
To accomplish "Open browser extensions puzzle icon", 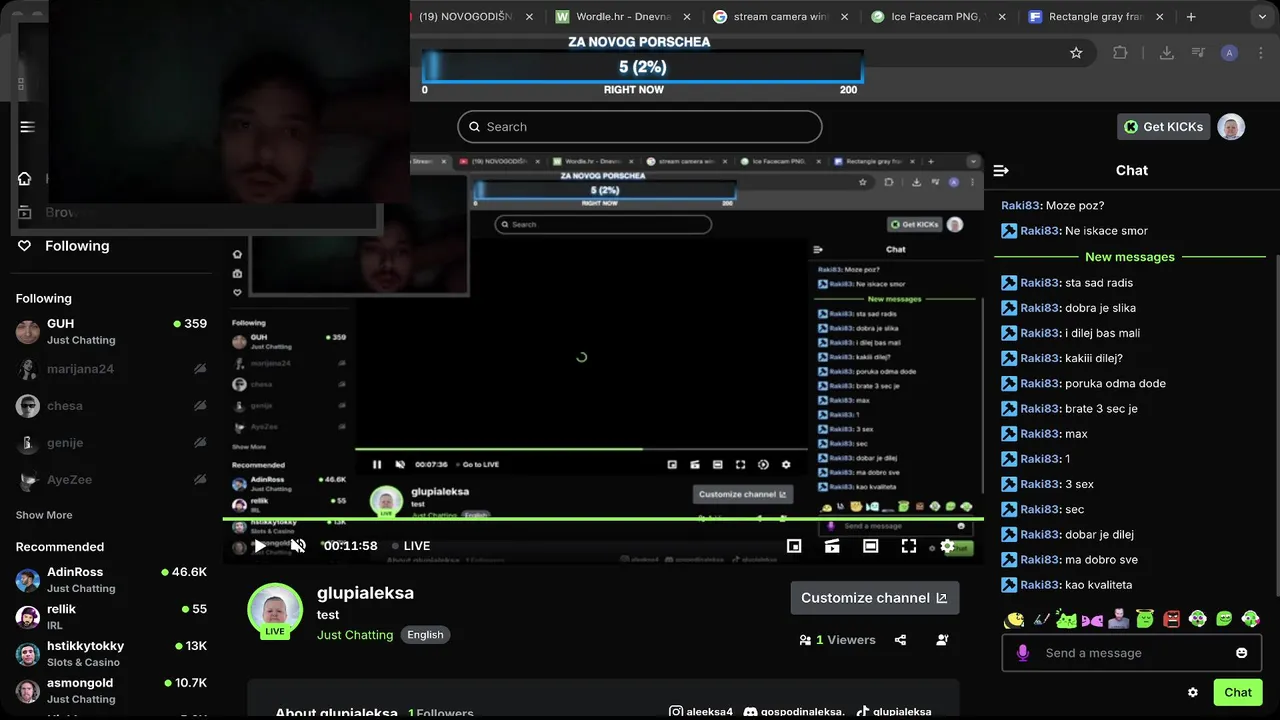I will [x=1120, y=53].
